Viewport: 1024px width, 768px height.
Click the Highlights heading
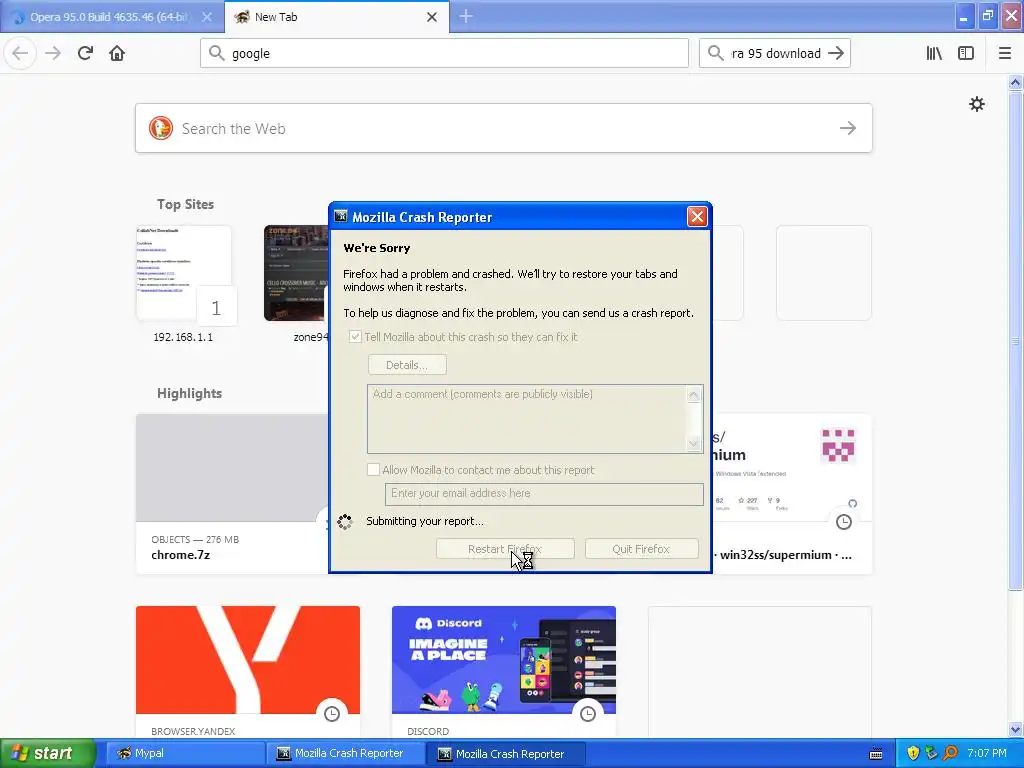(x=189, y=393)
